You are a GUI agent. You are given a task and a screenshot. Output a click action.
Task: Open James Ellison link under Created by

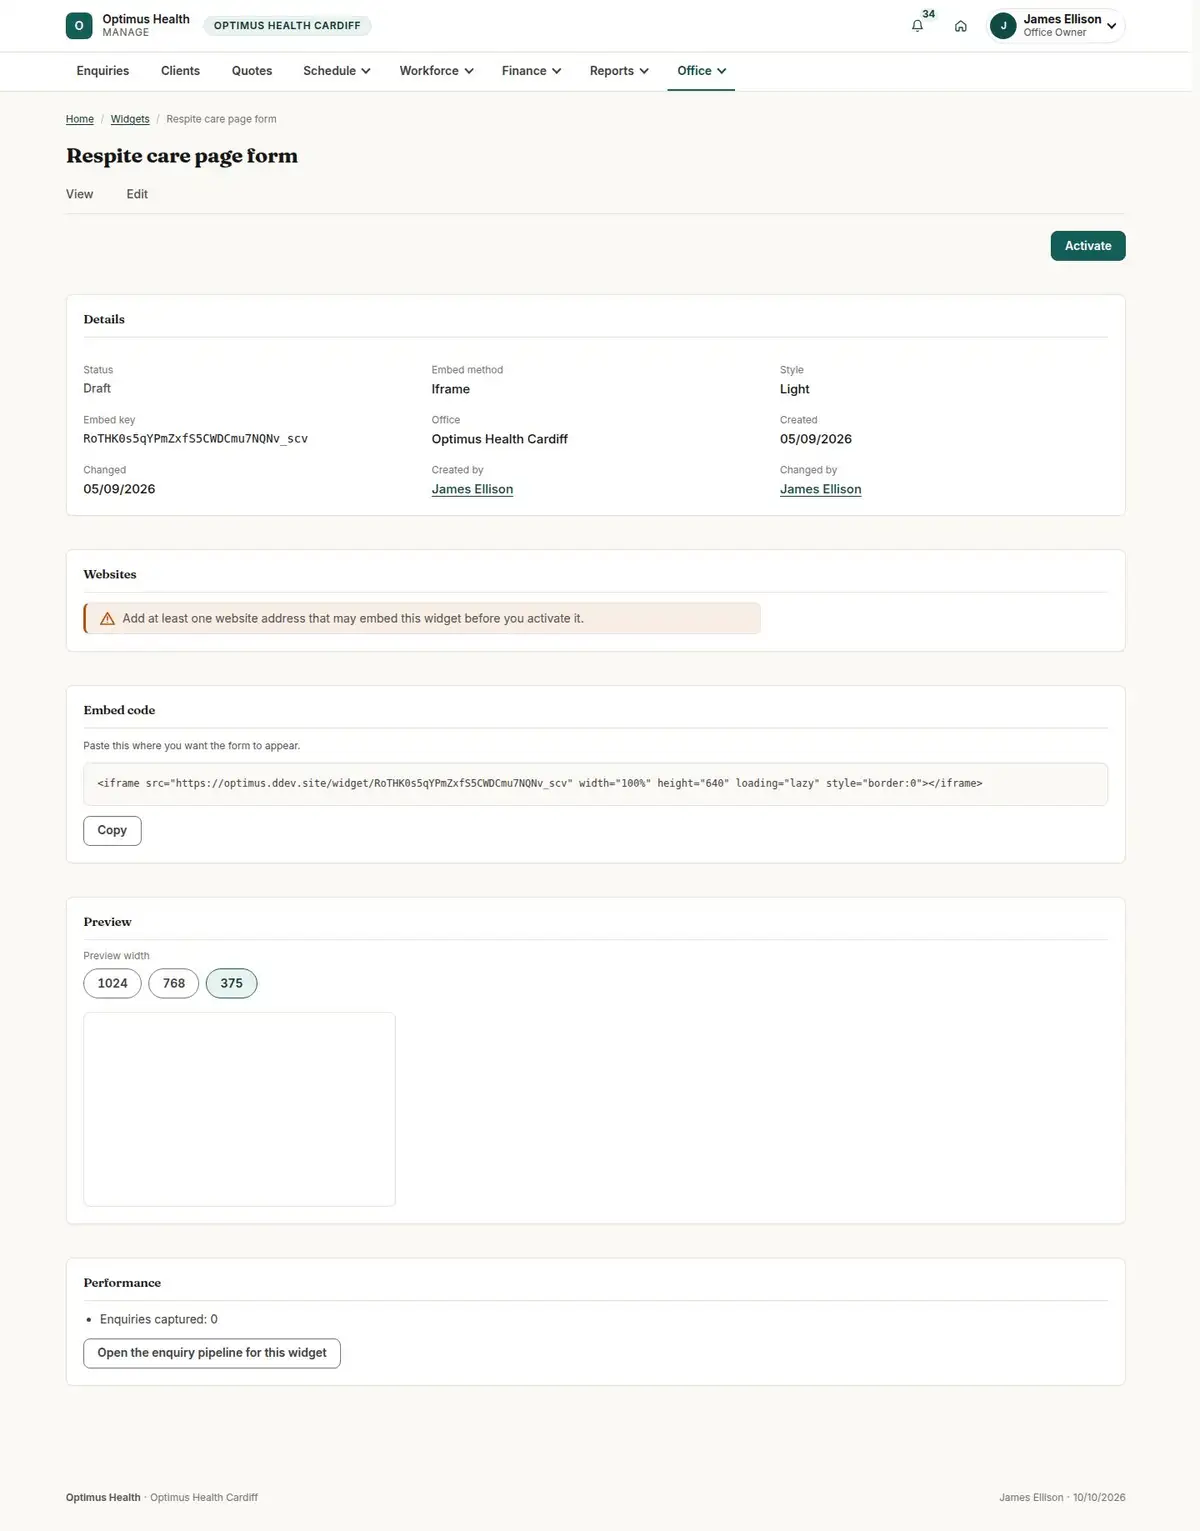point(472,489)
